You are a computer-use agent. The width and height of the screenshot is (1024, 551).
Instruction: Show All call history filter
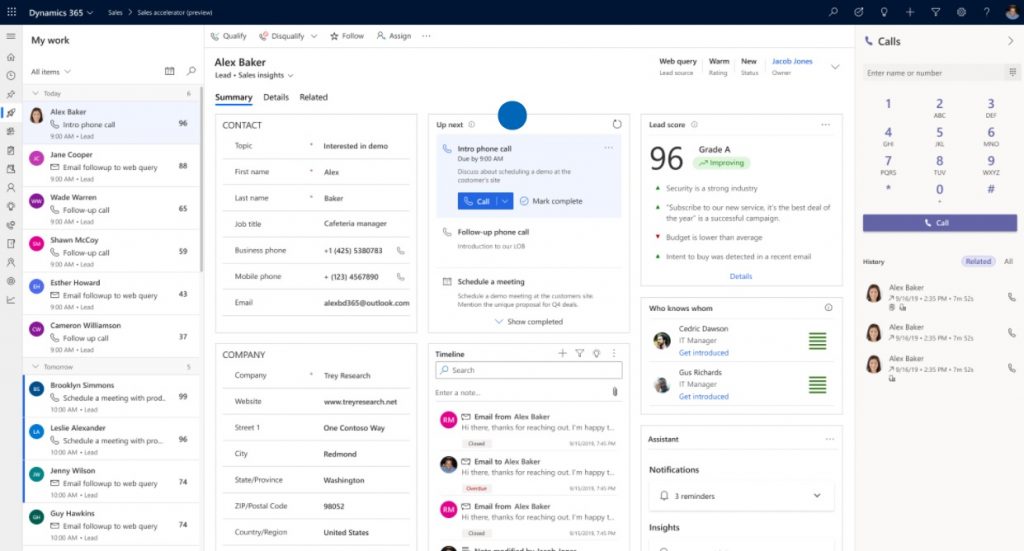click(1008, 261)
